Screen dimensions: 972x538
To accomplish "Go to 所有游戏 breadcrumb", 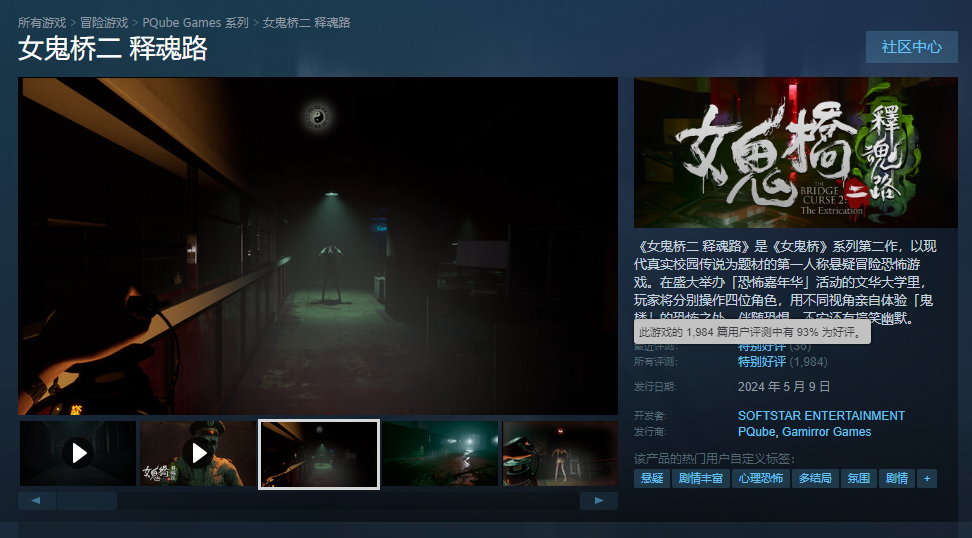I will point(42,23).
